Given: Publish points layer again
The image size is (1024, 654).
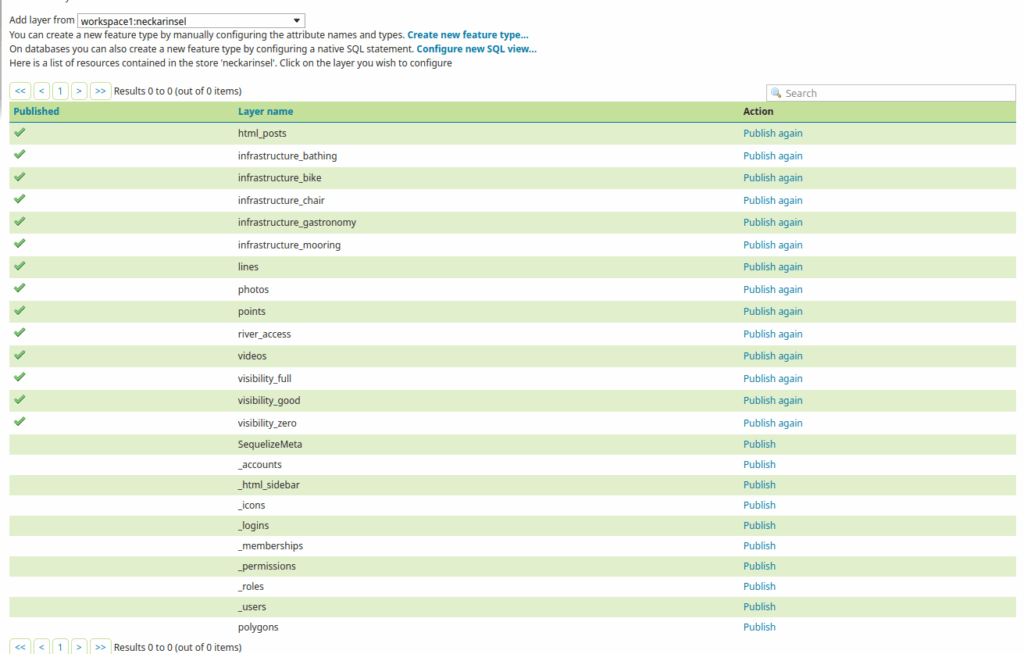Looking at the screenshot, I should coord(773,311).
